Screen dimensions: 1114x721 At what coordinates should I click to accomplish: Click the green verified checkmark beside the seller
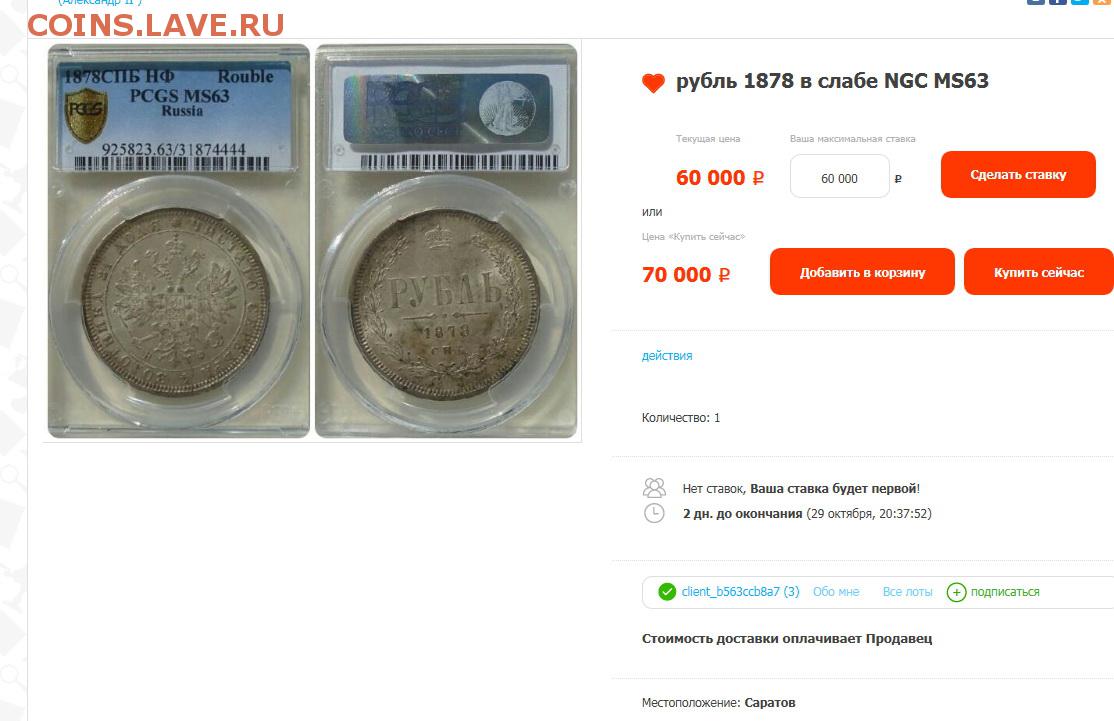click(x=666, y=591)
